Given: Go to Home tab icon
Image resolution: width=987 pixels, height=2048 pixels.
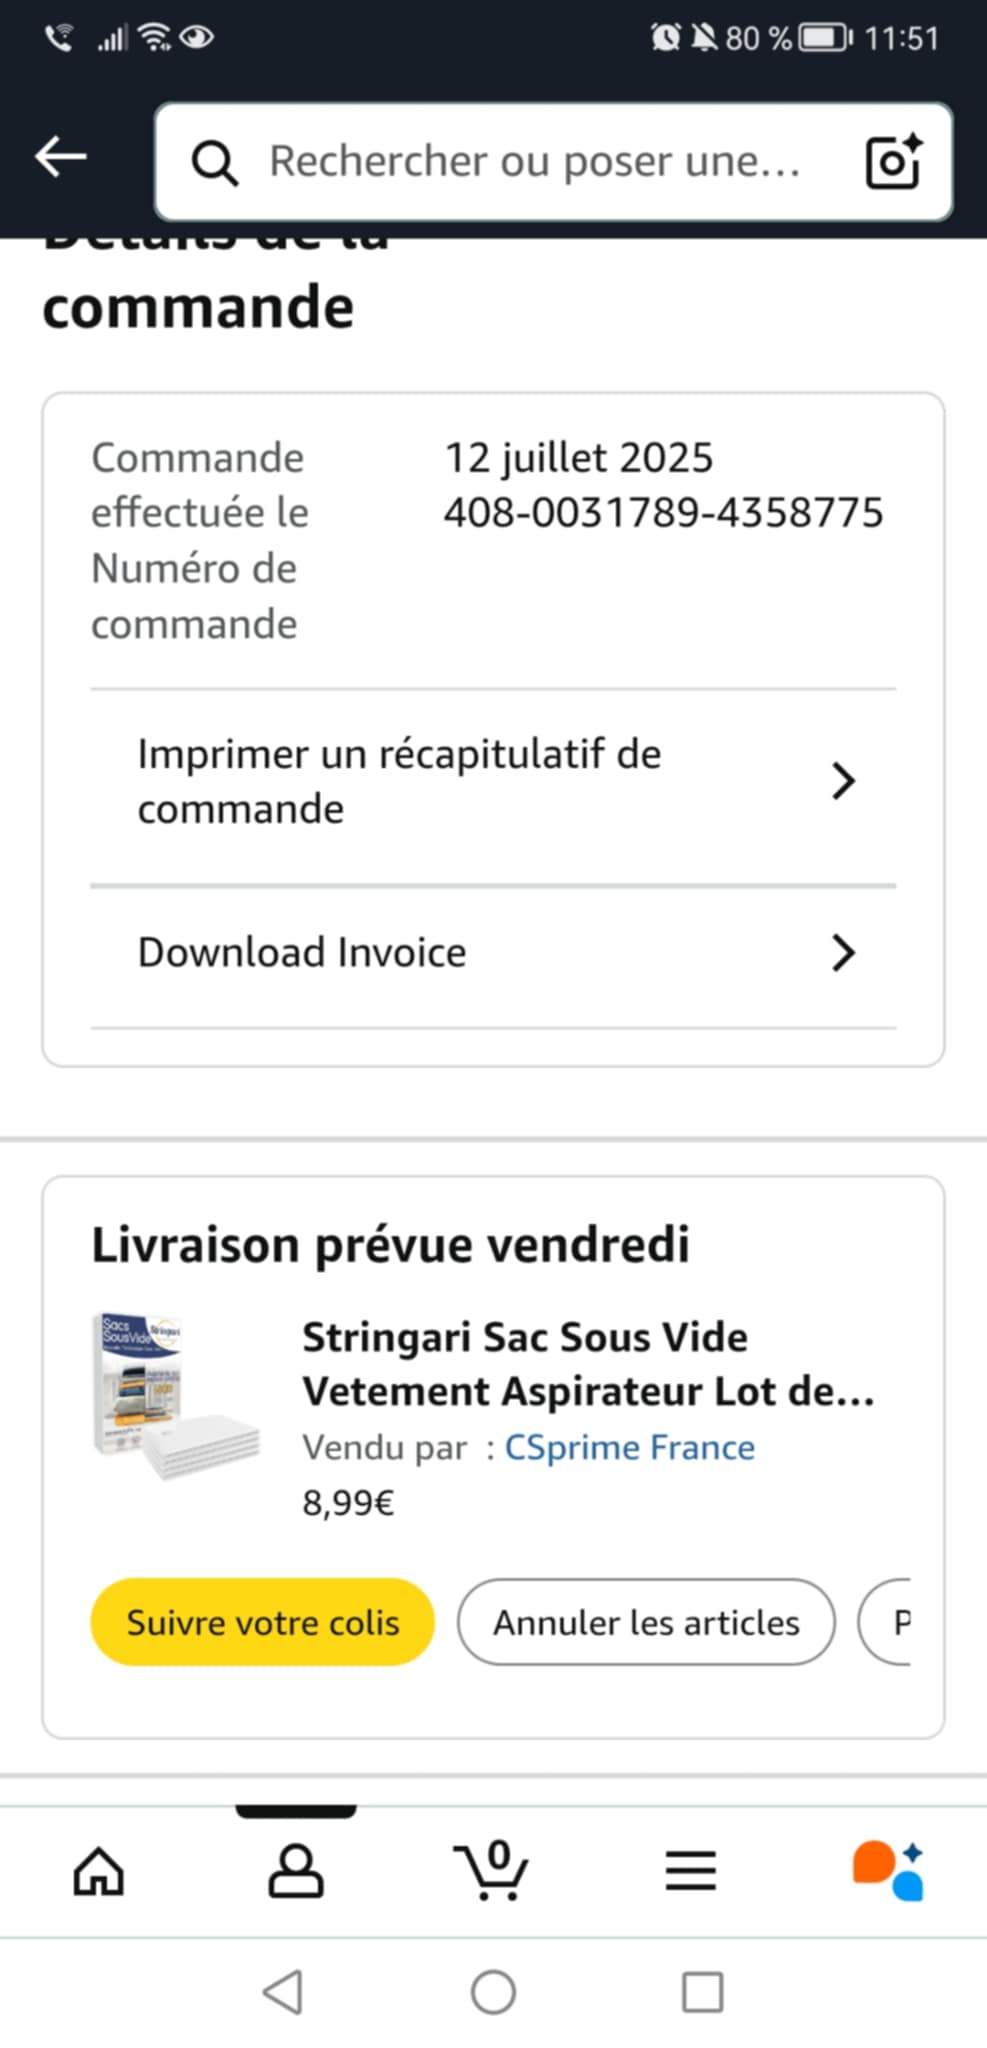Looking at the screenshot, I should [99, 1870].
